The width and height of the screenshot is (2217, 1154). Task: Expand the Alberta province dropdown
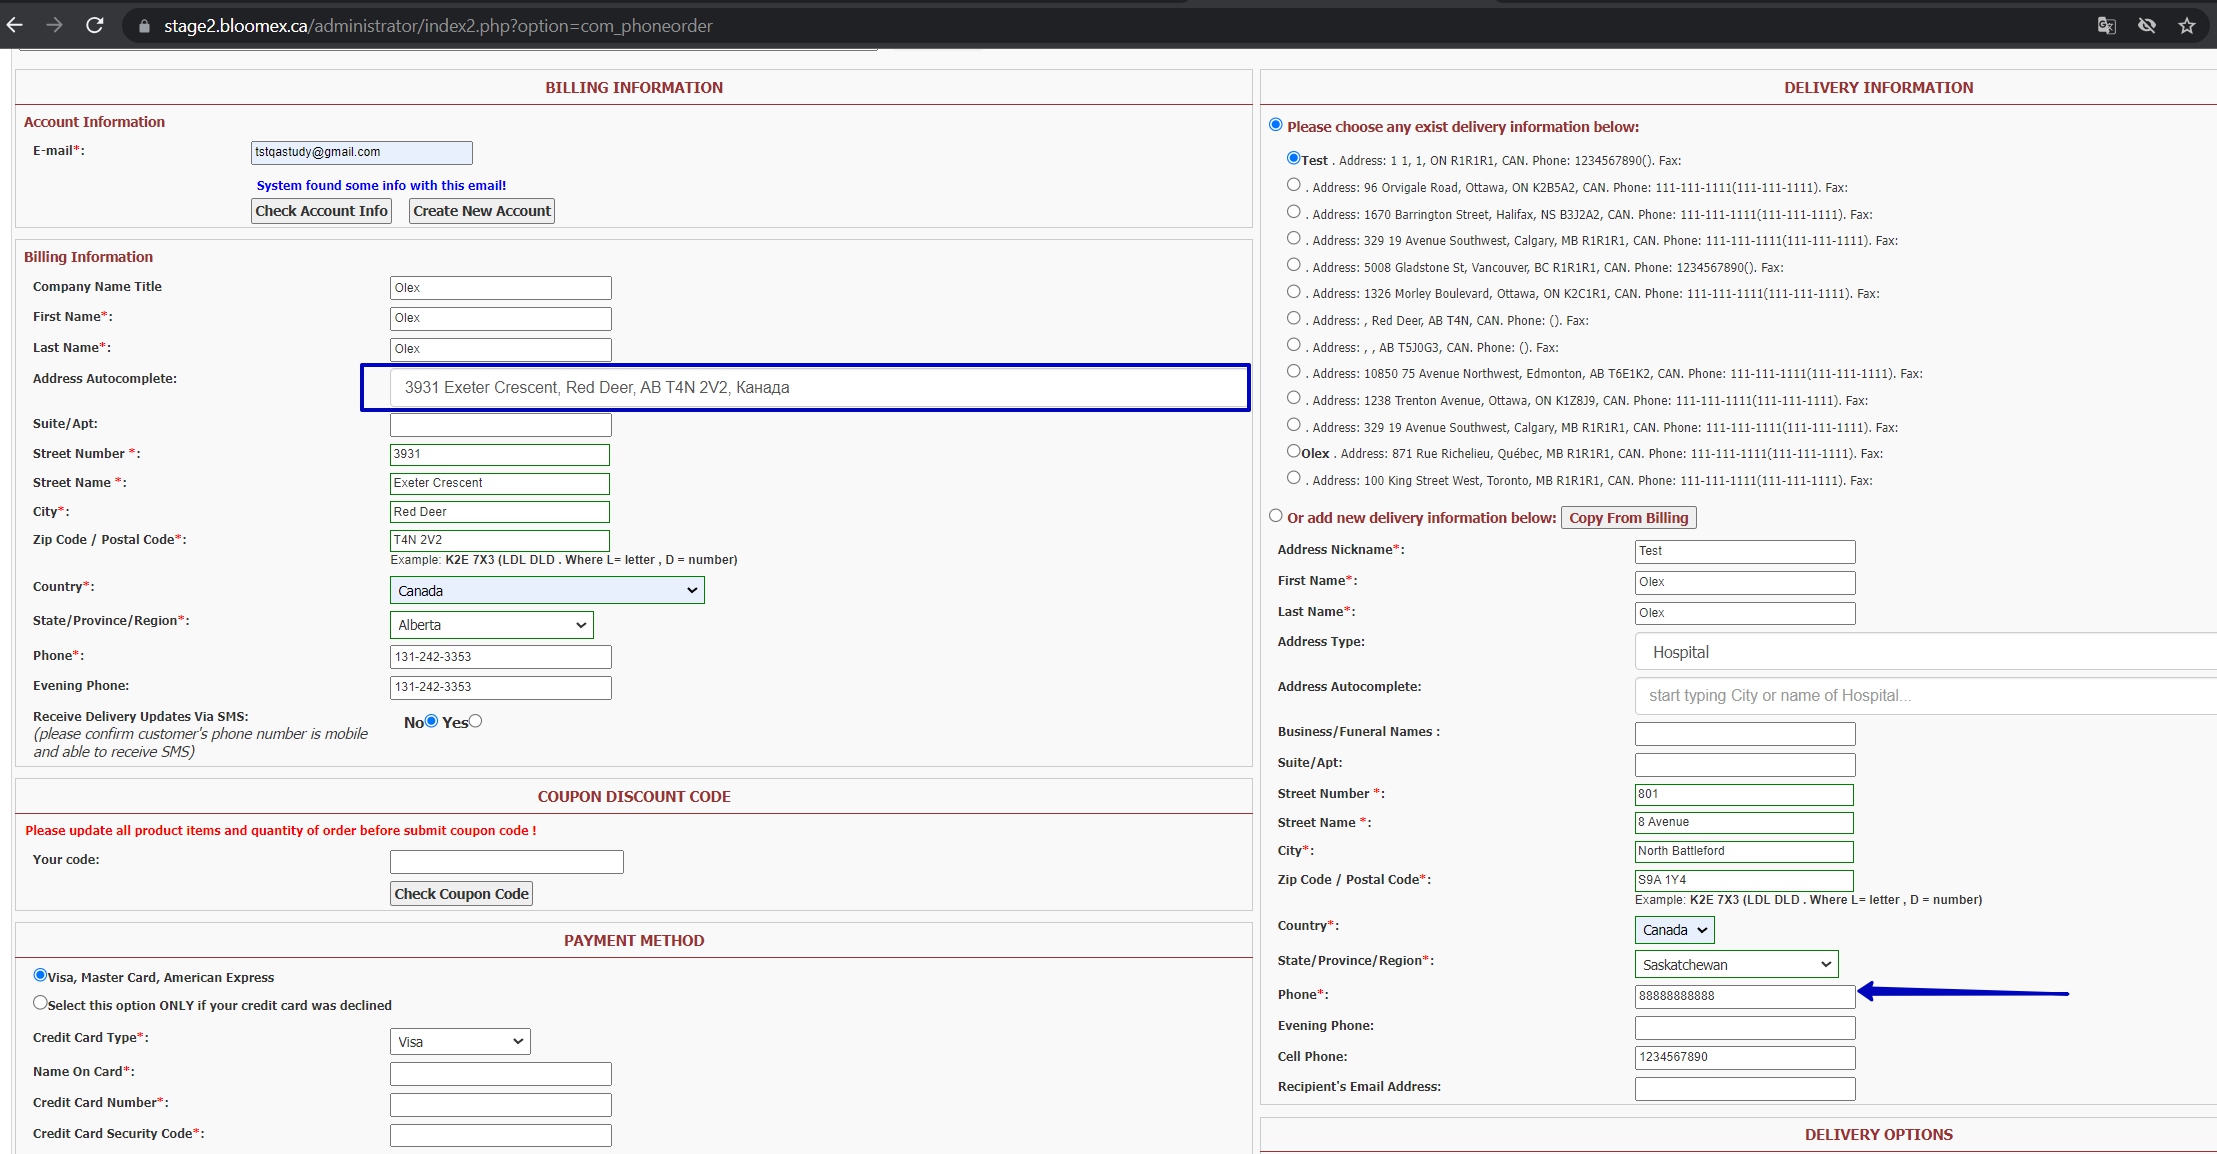(x=491, y=625)
